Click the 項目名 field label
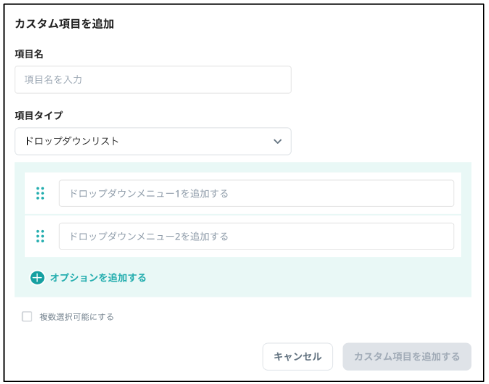 point(29,54)
